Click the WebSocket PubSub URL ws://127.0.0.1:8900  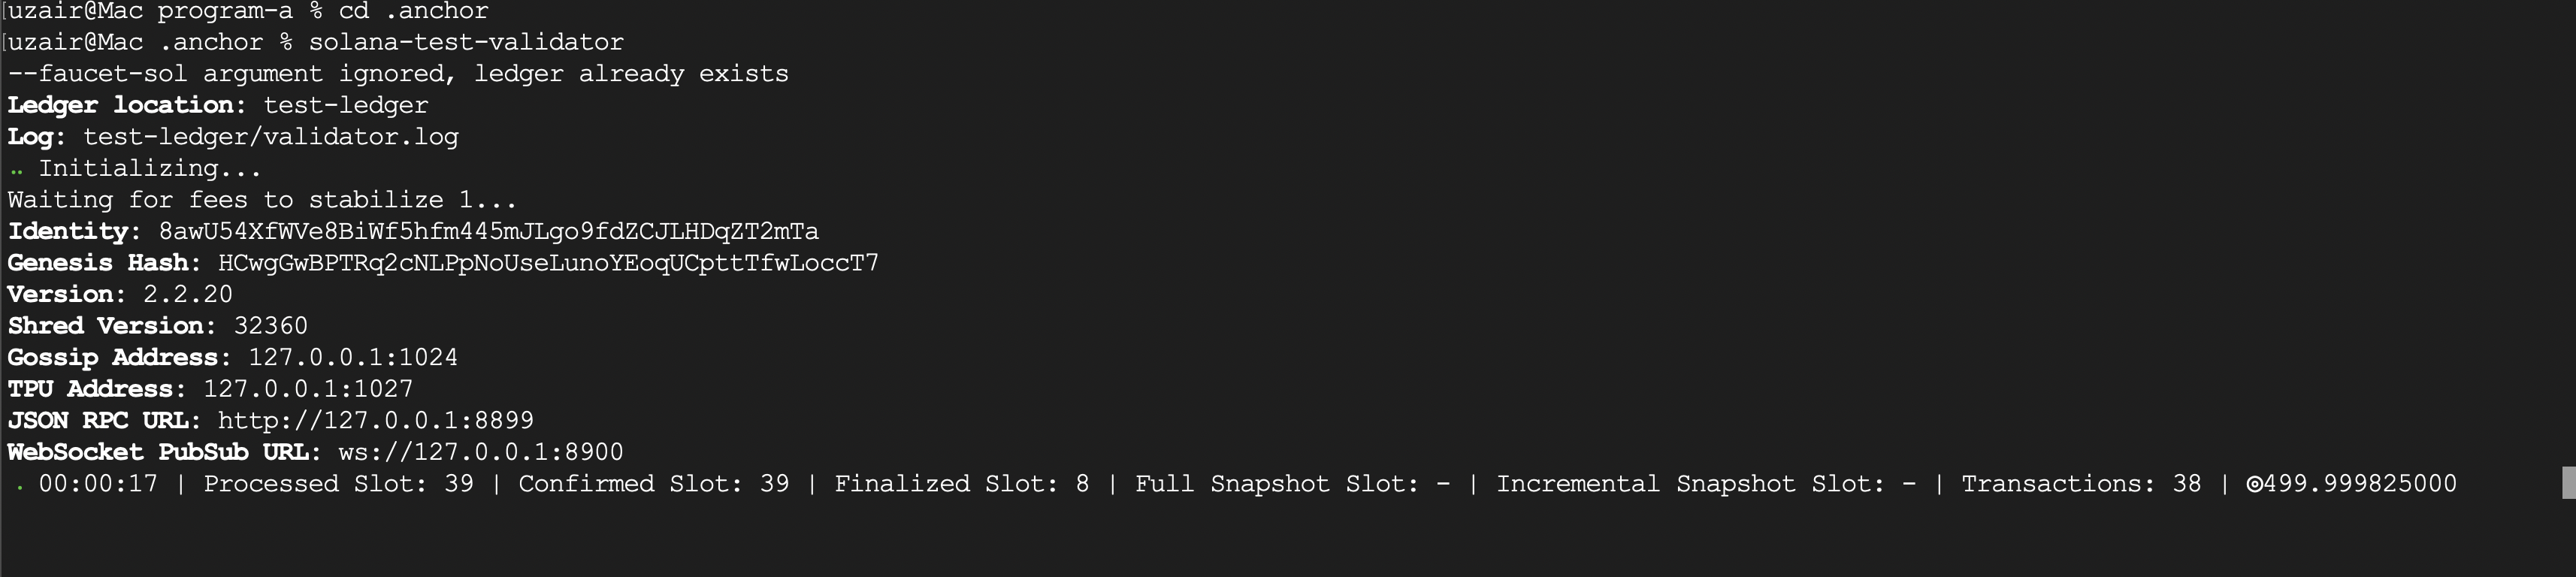click(x=480, y=452)
